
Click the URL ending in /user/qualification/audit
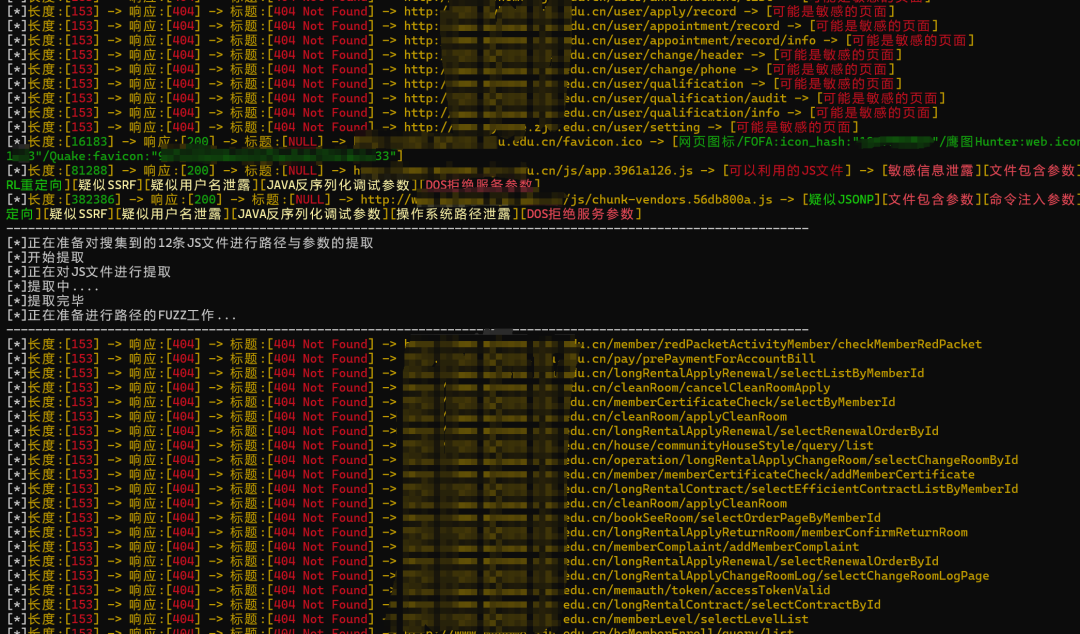595,98
